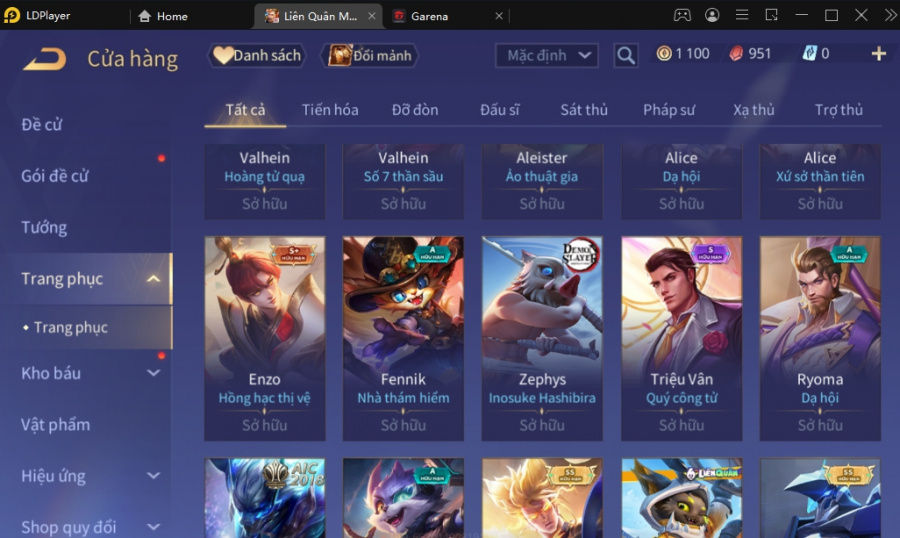The height and width of the screenshot is (538, 900).
Task: Expand the Hiệu ứng sidebar section
Action: [153, 476]
